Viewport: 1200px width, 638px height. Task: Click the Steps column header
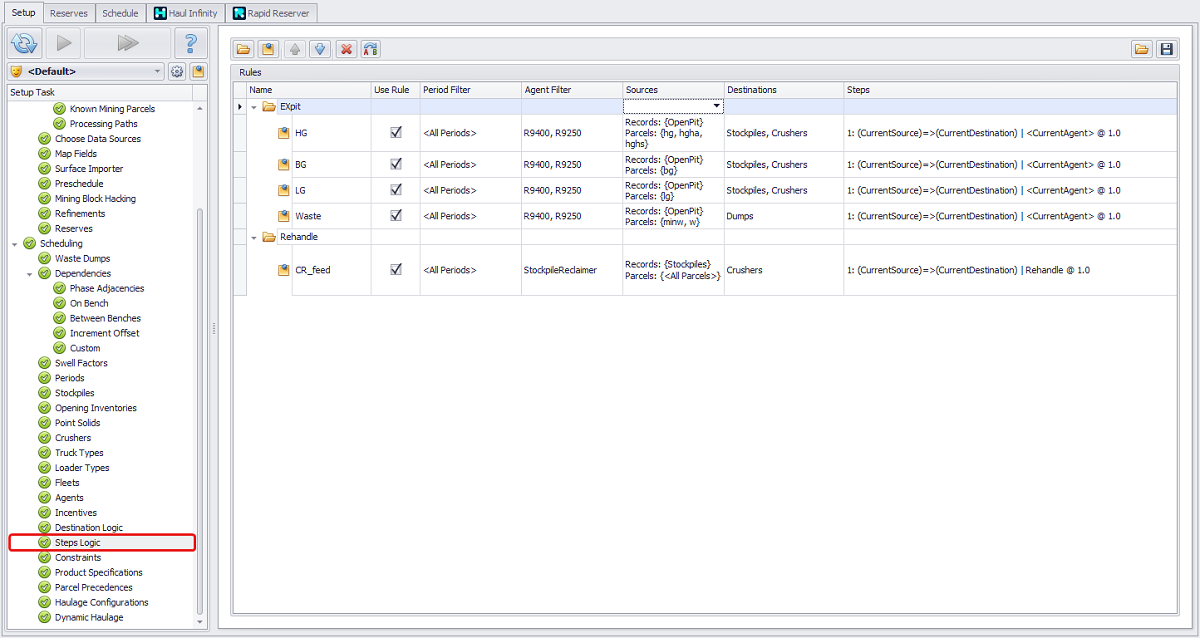click(x=858, y=90)
